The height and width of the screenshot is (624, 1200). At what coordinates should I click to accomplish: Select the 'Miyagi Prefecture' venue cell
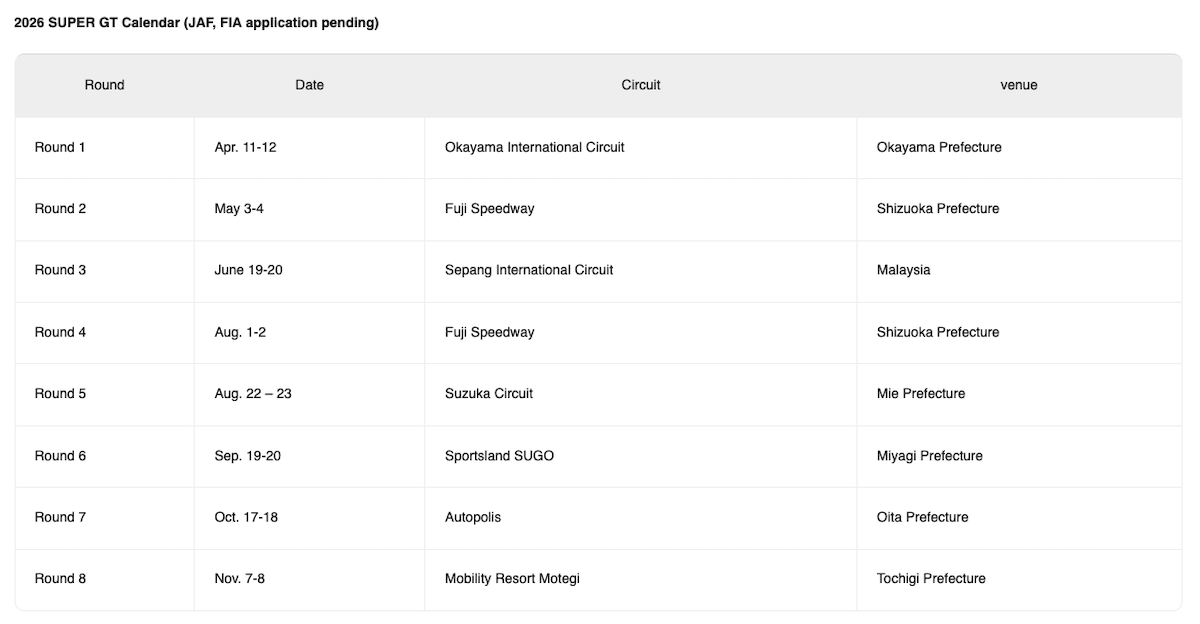point(1019,456)
